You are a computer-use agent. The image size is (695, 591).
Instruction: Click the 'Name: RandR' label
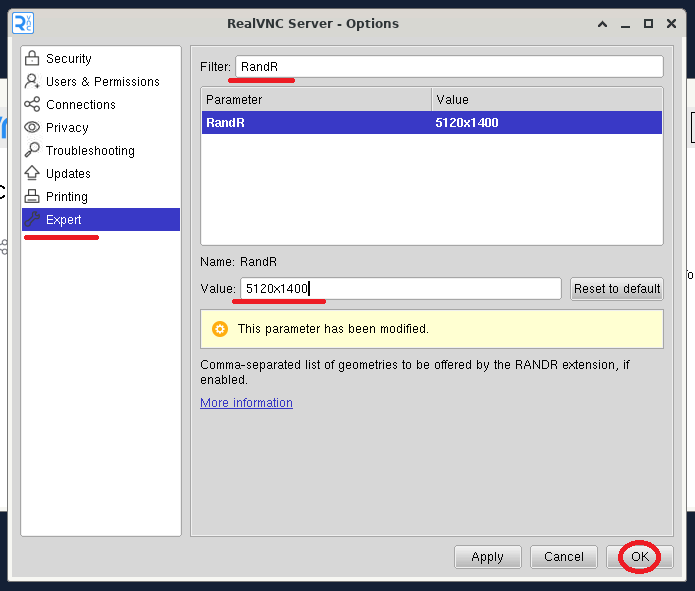tap(238, 262)
